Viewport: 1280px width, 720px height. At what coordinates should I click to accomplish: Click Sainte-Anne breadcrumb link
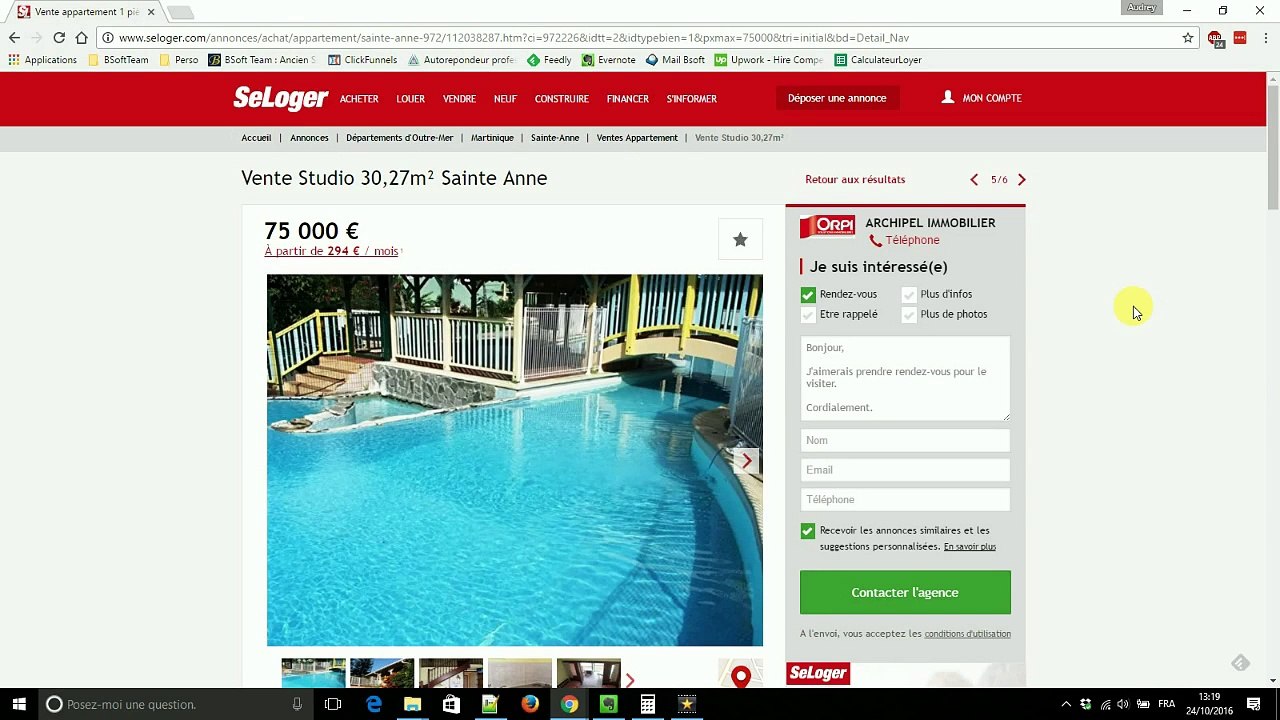pyautogui.click(x=555, y=138)
